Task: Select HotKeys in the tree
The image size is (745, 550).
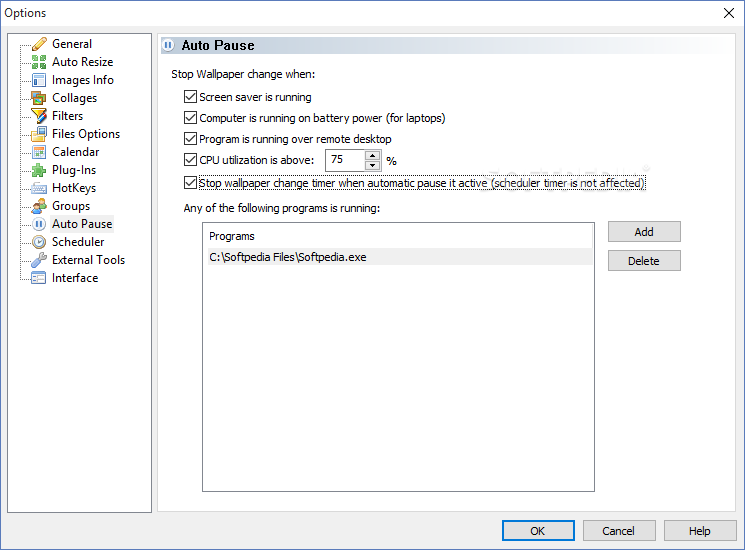Action: (x=74, y=188)
